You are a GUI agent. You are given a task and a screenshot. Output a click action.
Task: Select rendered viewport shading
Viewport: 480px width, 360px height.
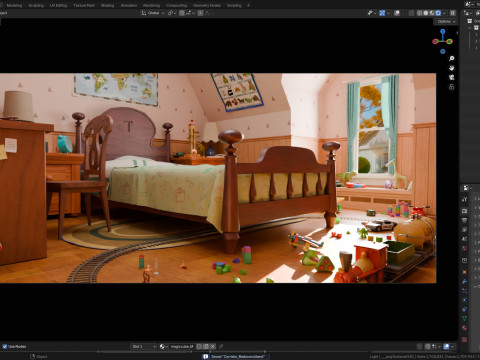[x=438, y=13]
